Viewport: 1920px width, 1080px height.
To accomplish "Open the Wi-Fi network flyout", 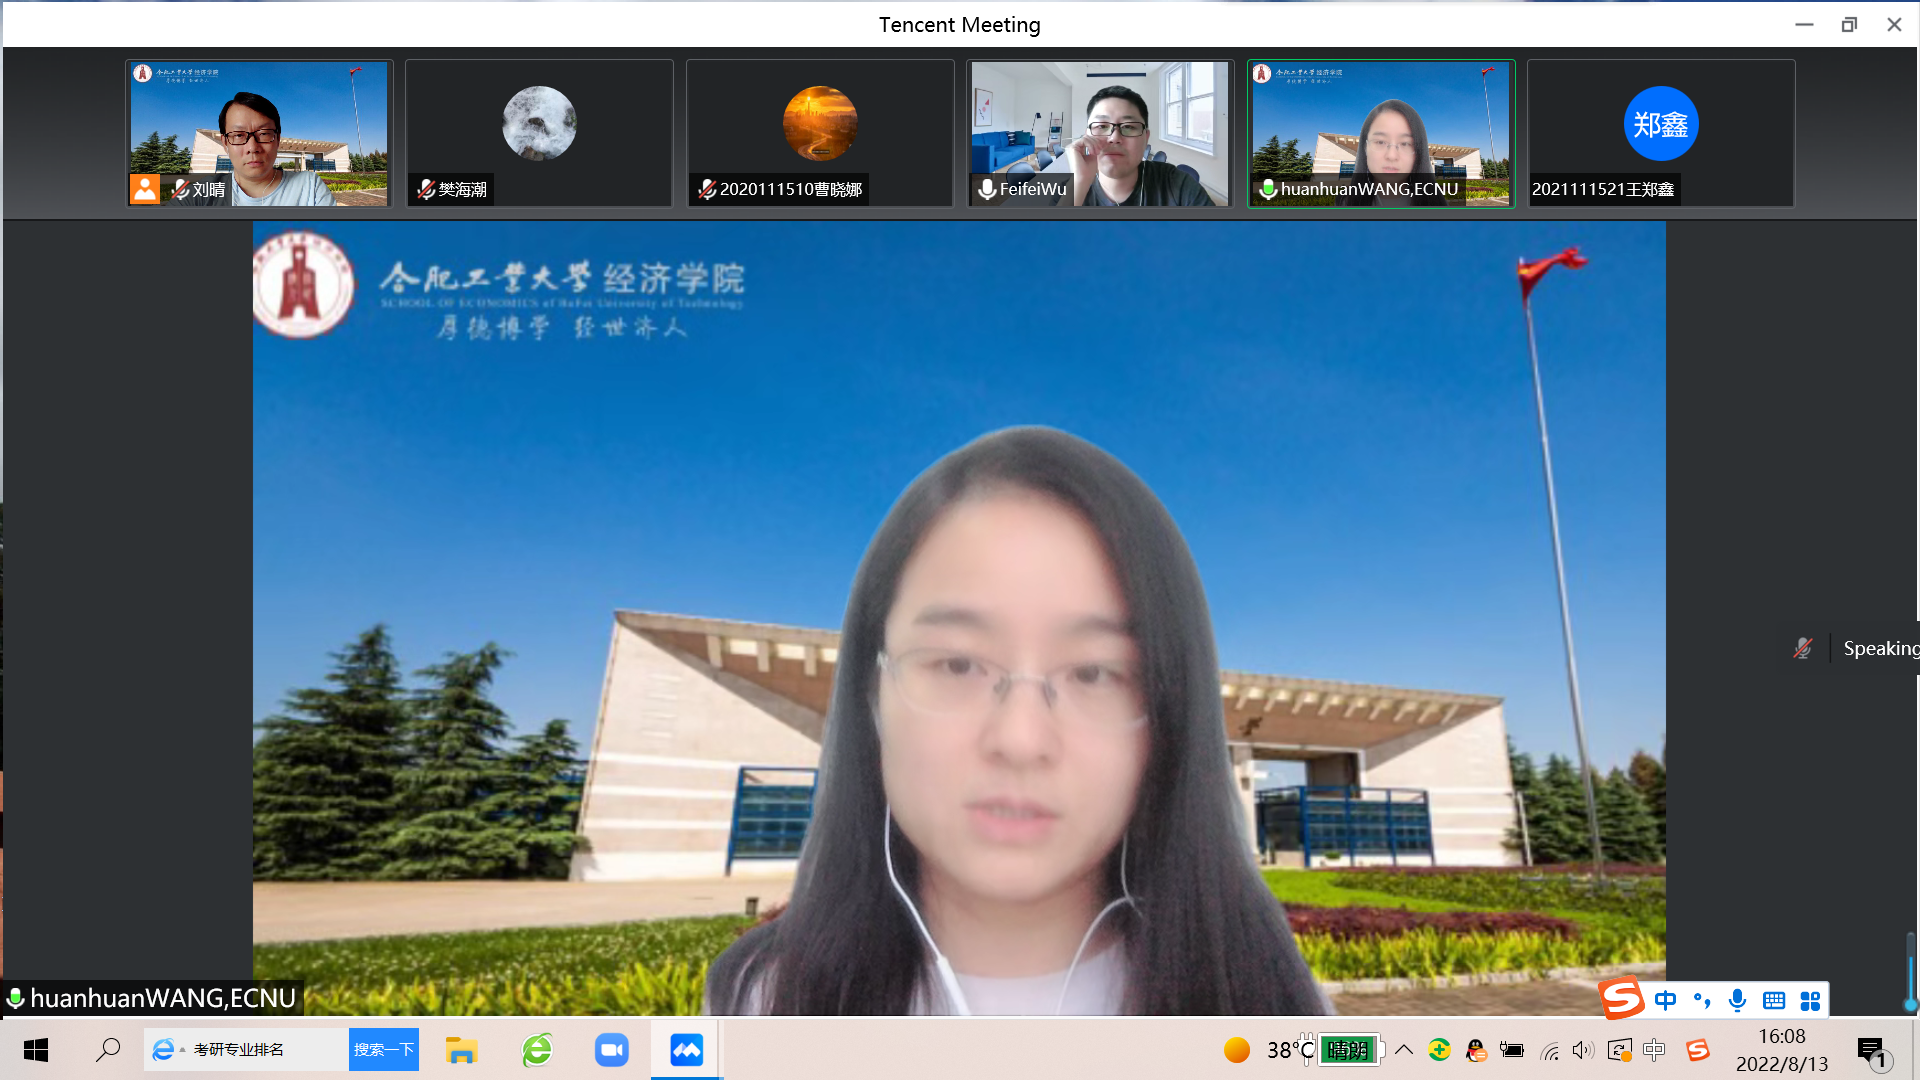I will pos(1550,1050).
